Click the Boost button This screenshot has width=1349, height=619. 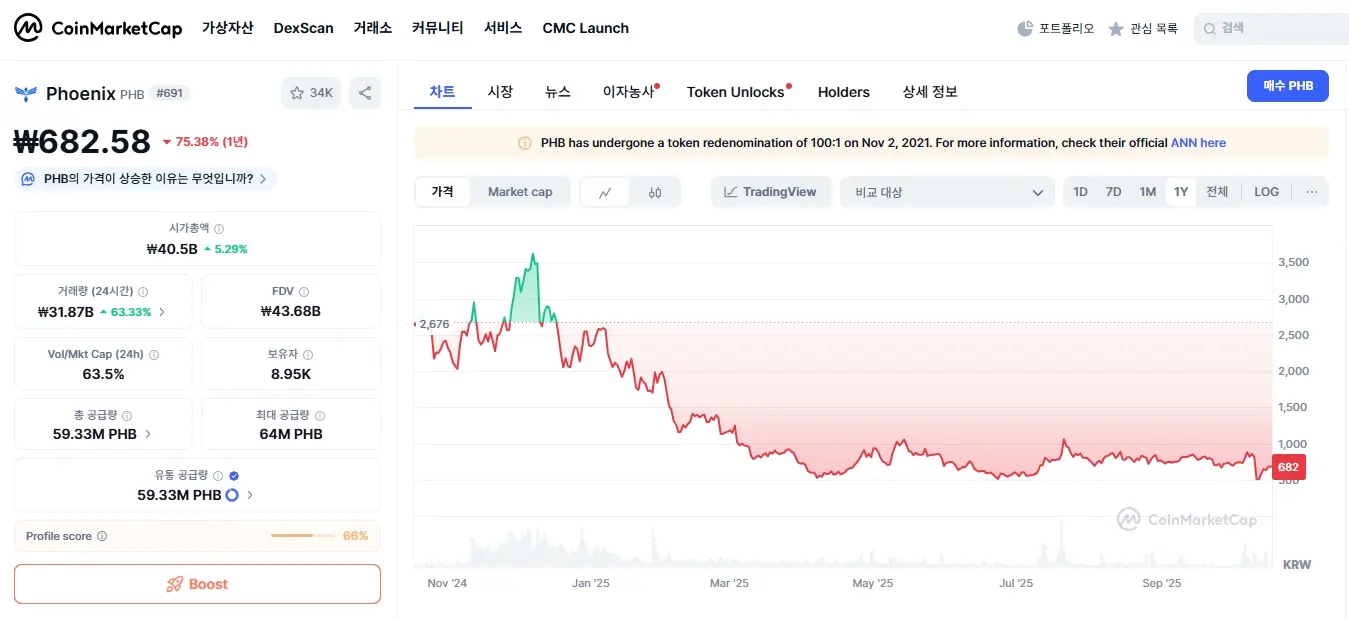[197, 584]
